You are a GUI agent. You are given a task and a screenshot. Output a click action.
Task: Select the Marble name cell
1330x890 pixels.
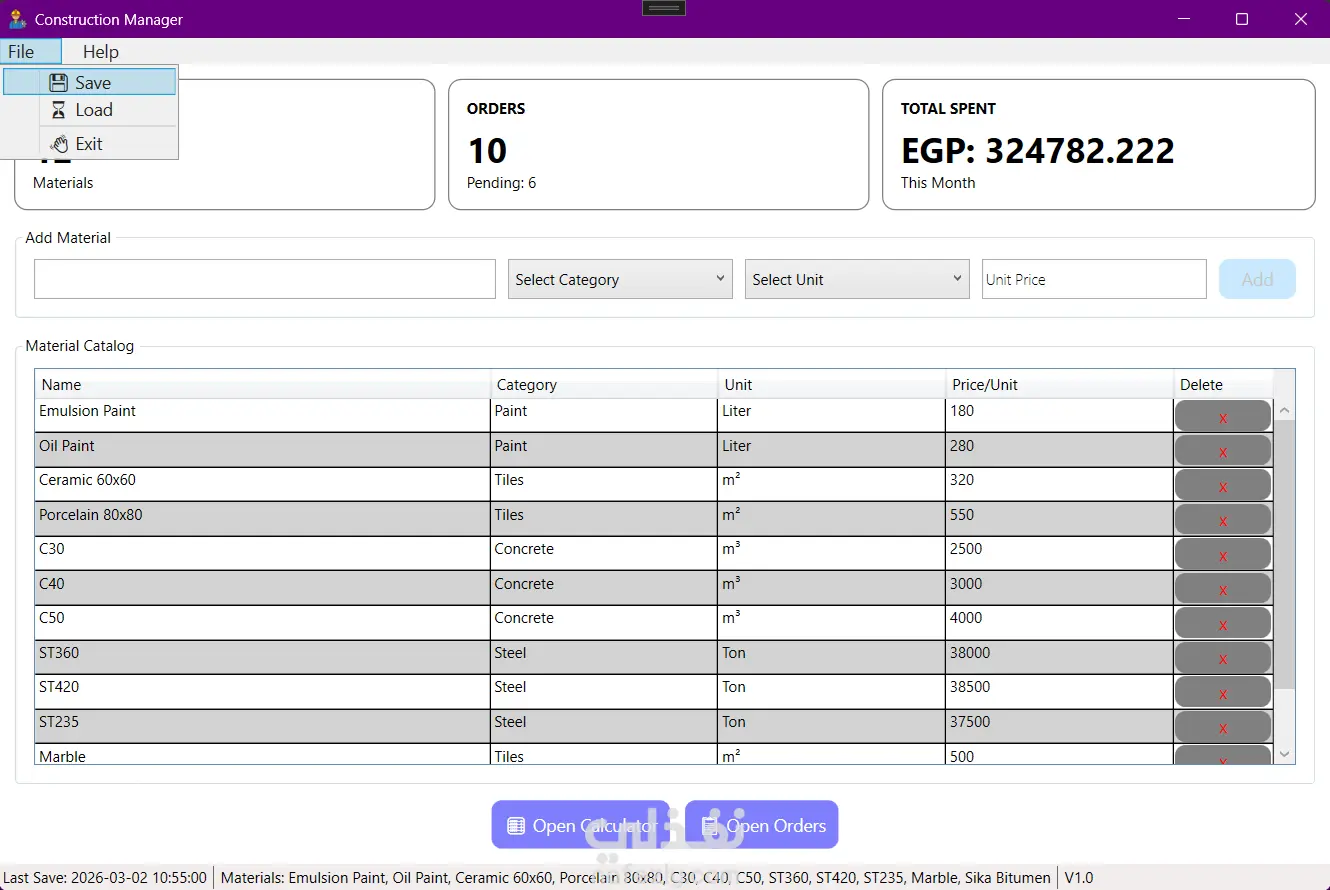click(263, 755)
